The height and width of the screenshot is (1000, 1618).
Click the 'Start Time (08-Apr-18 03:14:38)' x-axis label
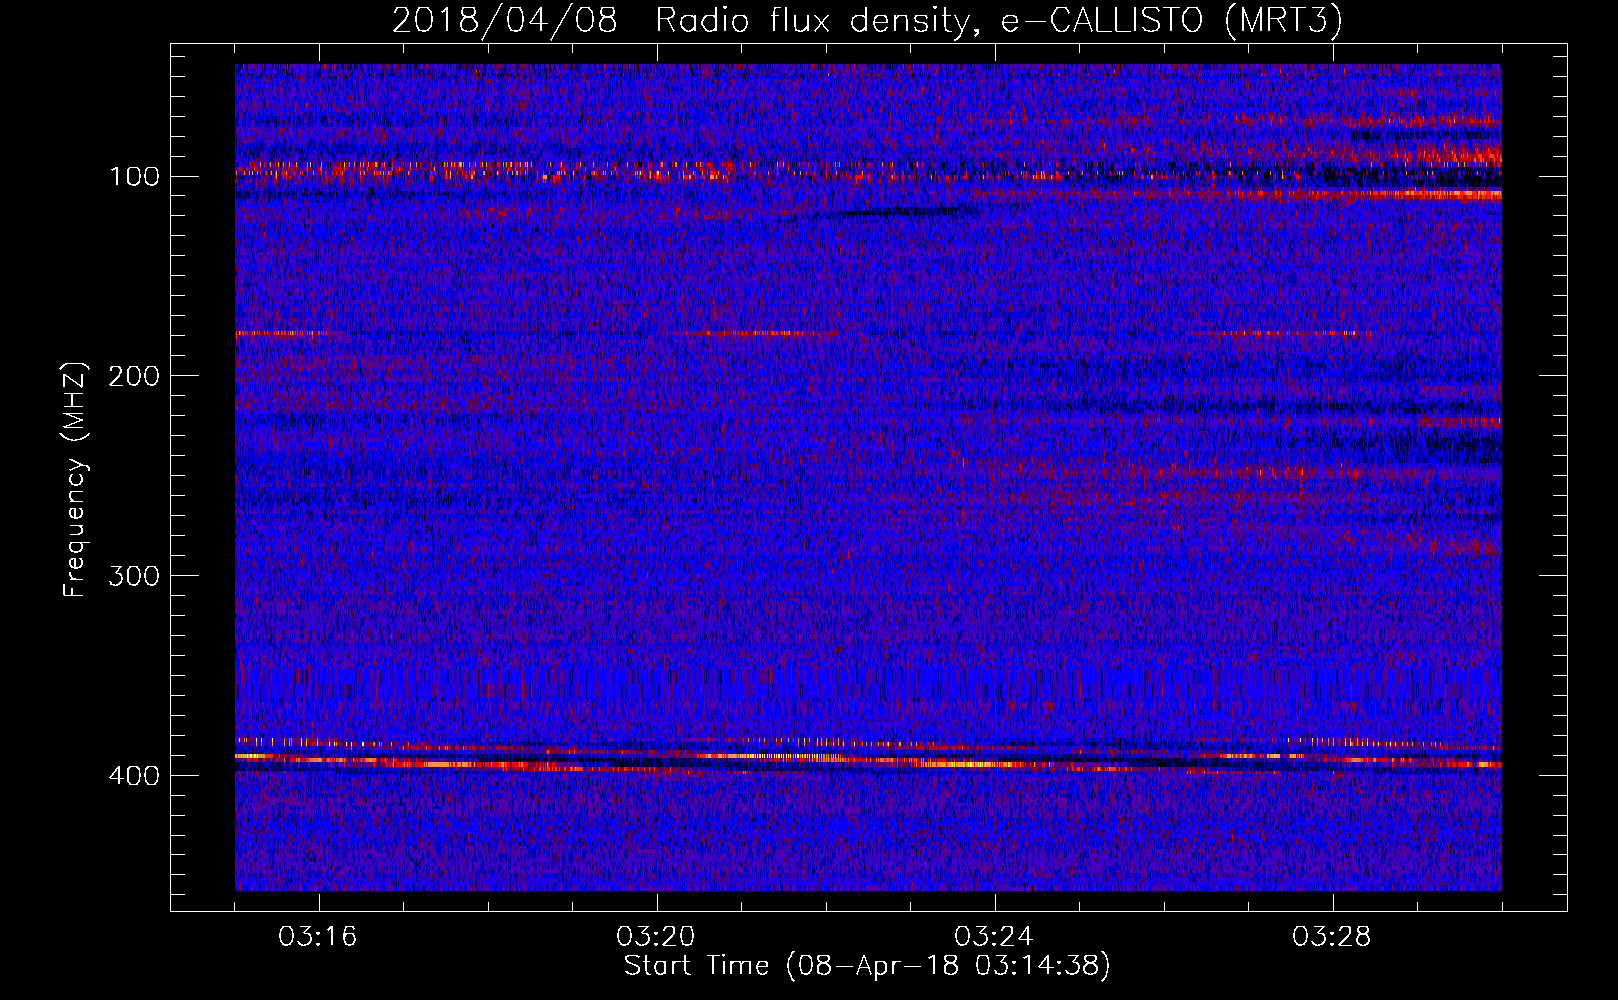(x=867, y=966)
